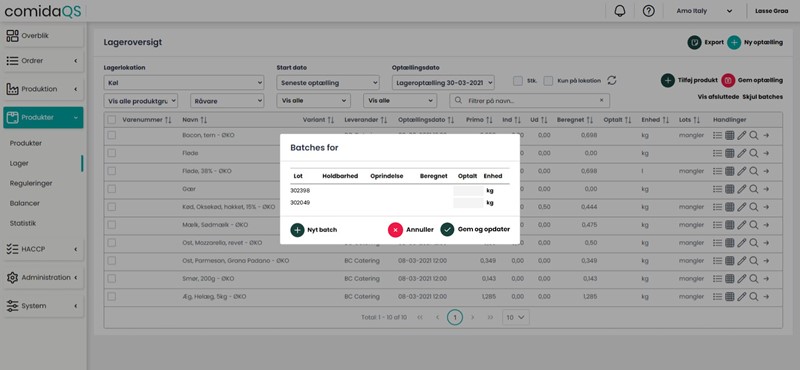Collapse the Produkter sidebar menu
800x370 pixels.
(x=43, y=117)
